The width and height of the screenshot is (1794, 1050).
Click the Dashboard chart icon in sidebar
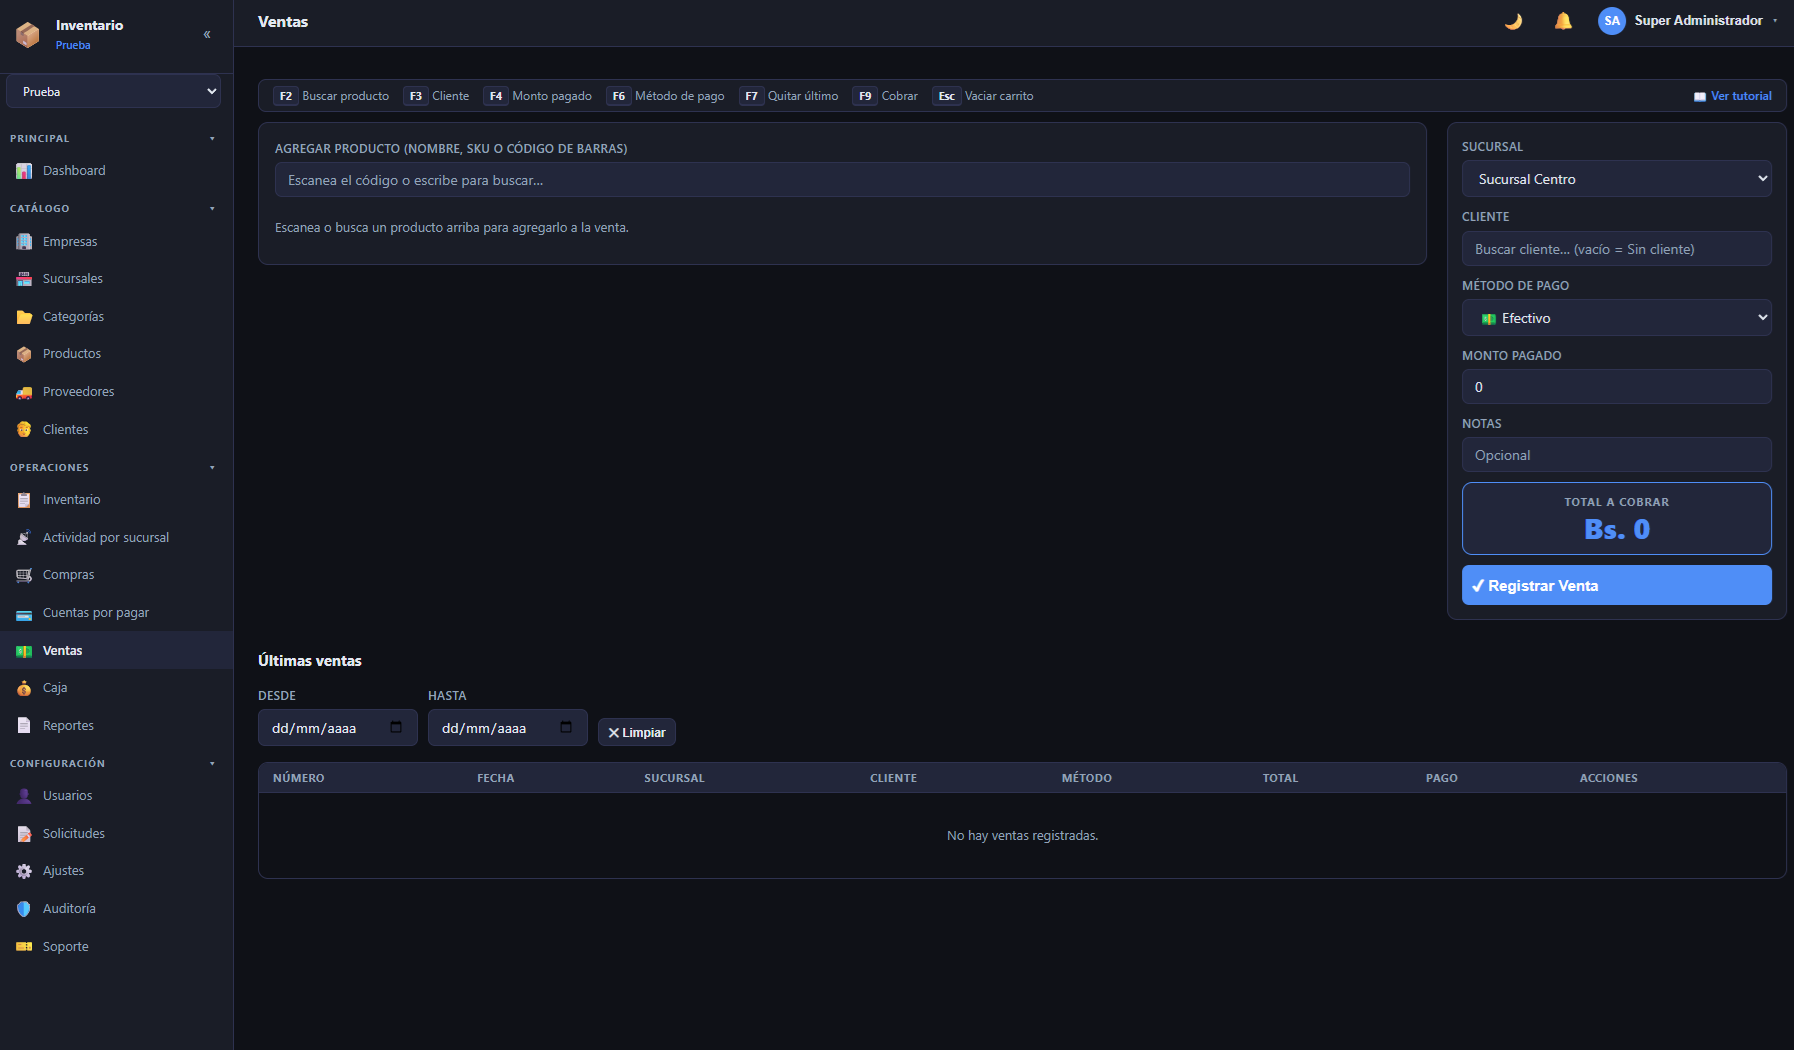coord(24,171)
